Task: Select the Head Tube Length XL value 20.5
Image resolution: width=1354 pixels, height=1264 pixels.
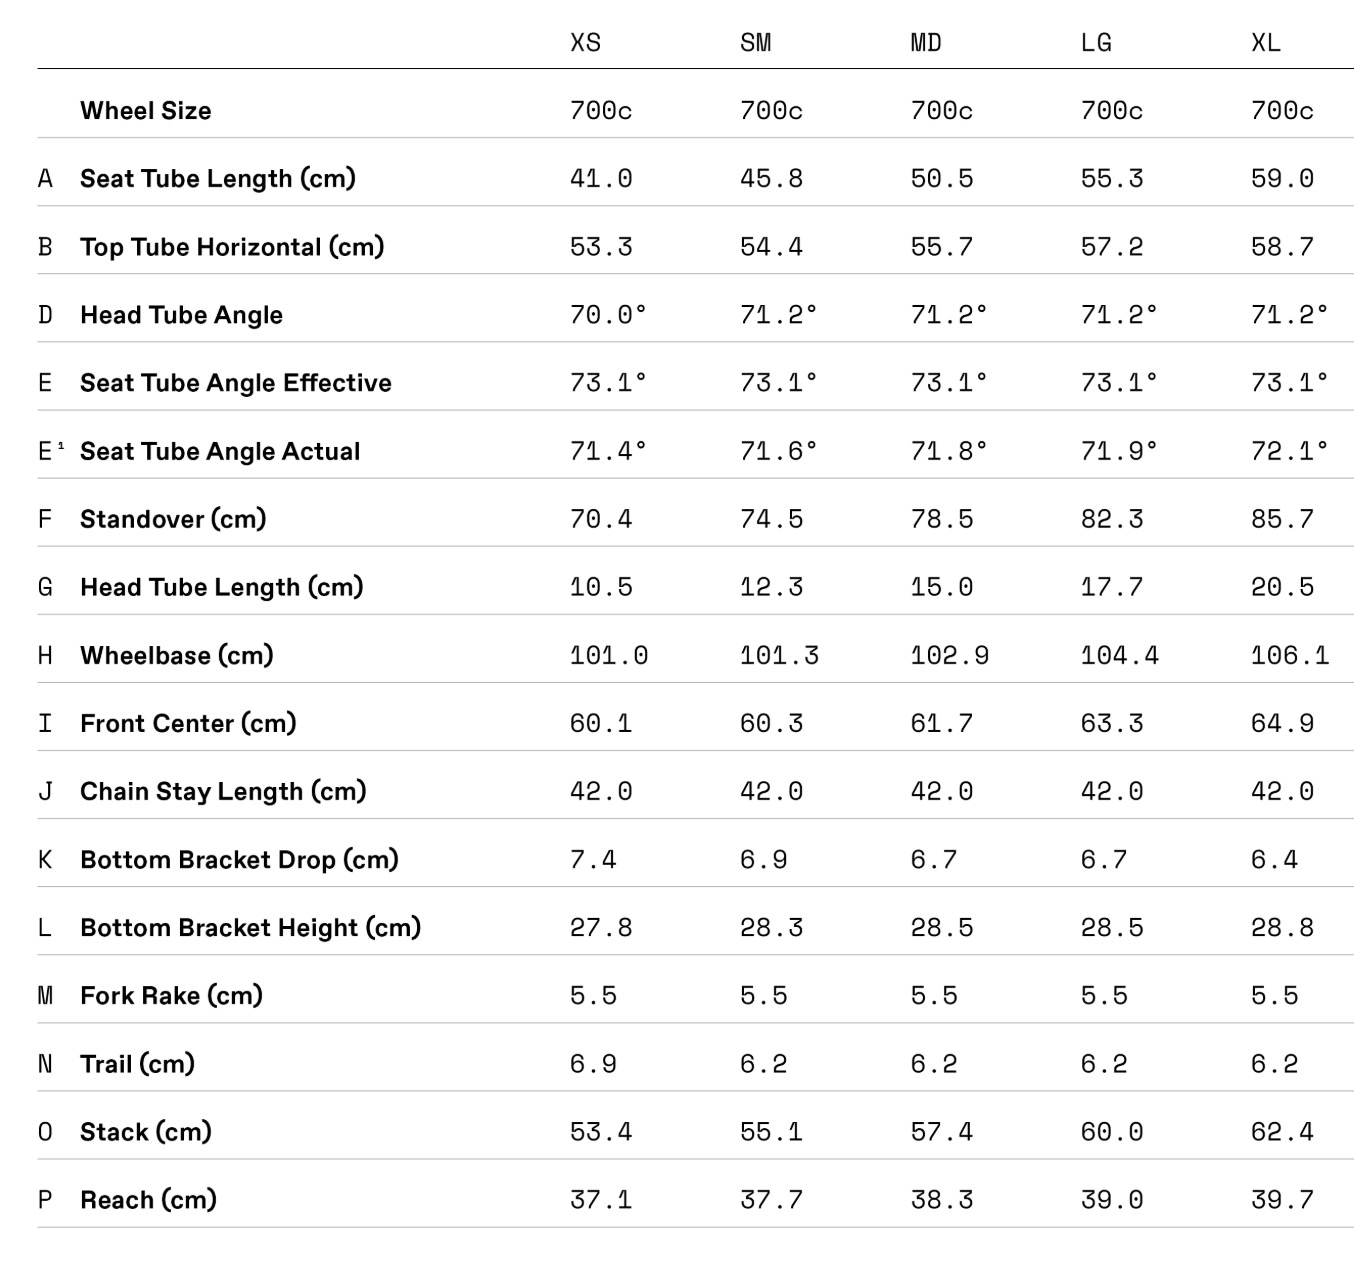Action: tap(1282, 587)
